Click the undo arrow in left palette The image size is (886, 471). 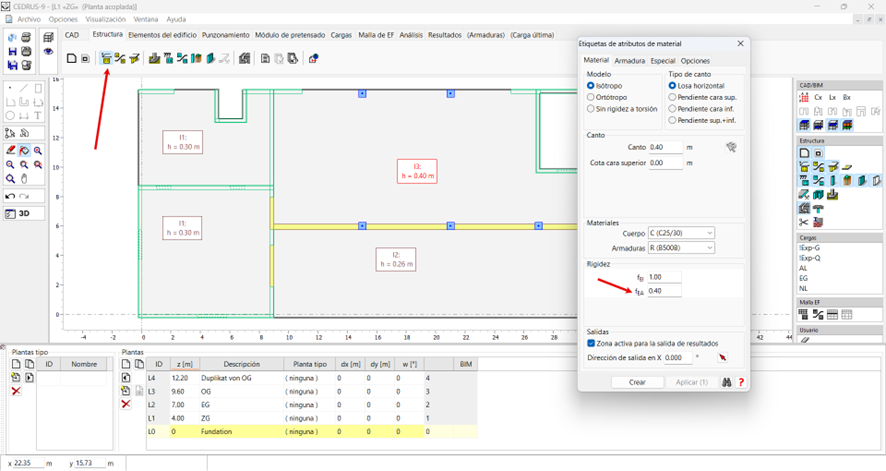tap(10, 196)
